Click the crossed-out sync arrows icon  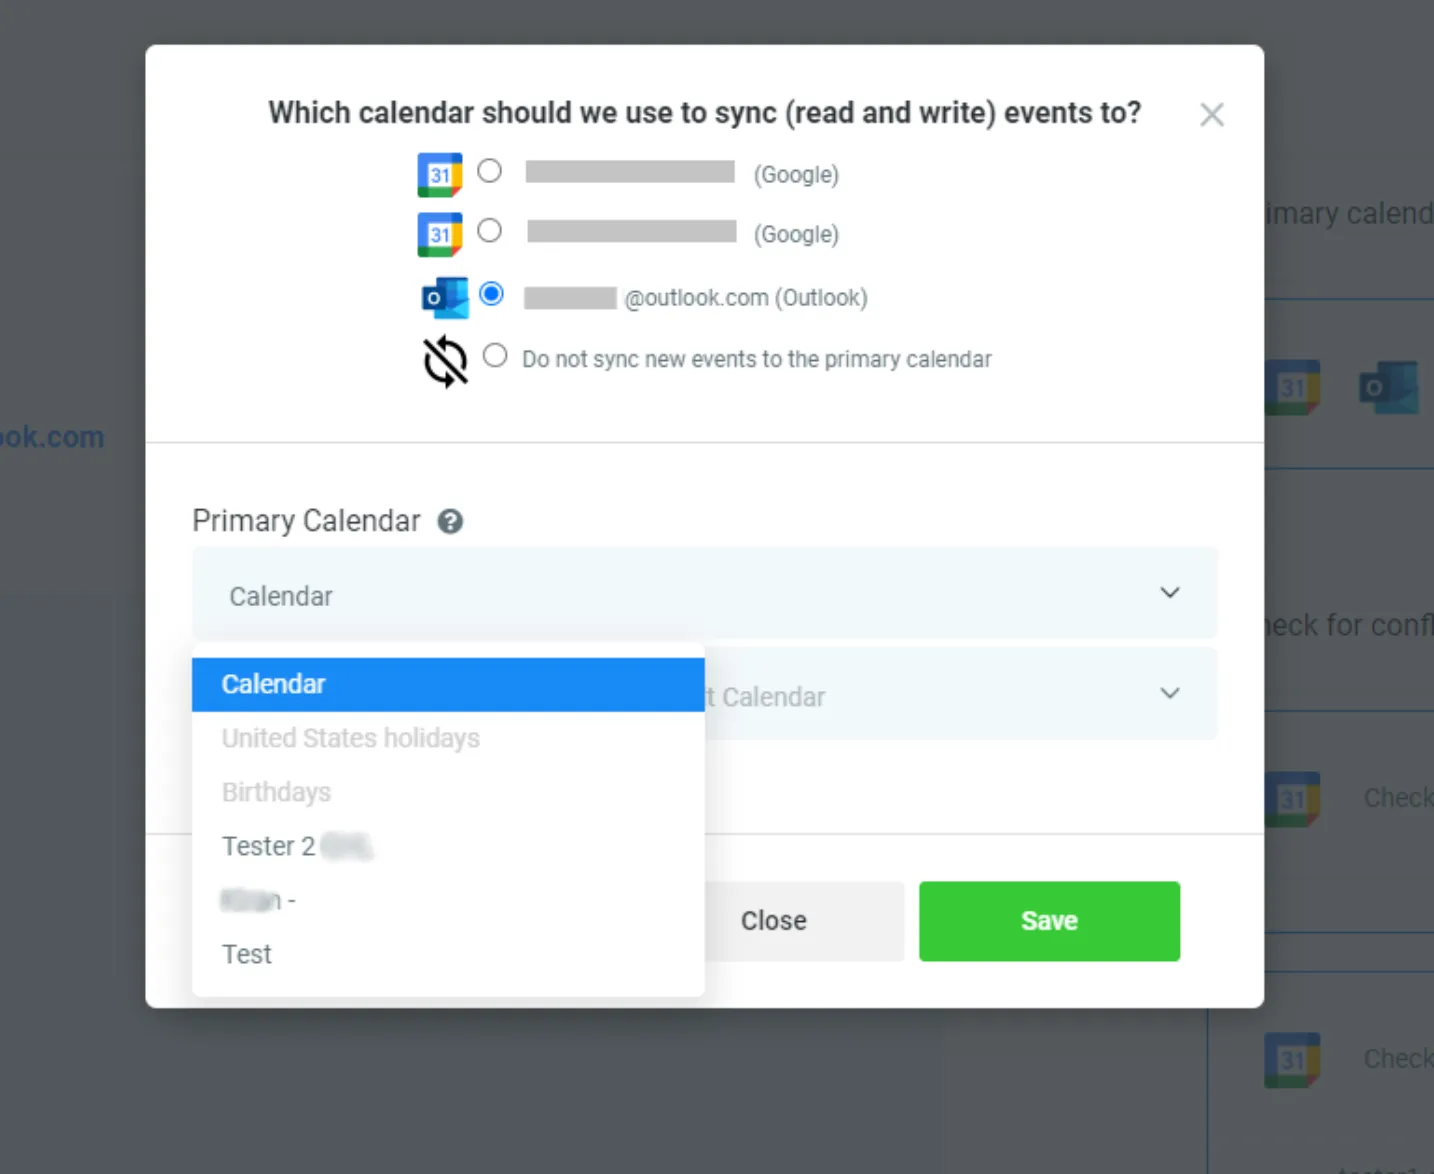point(445,361)
